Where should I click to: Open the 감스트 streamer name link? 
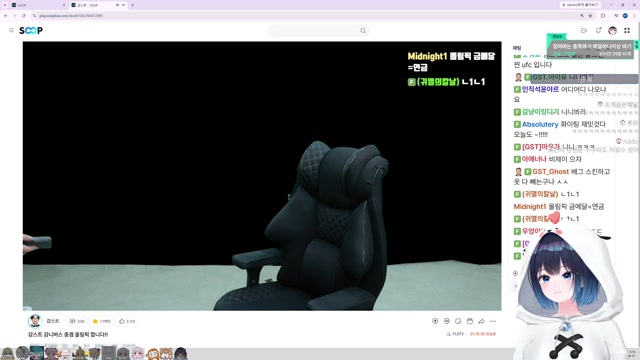pos(53,321)
